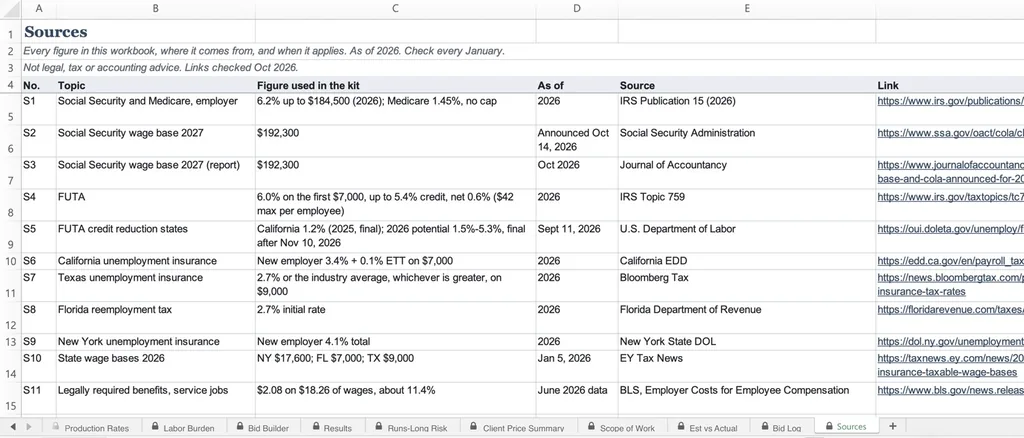Open the Journal of Accountancy link

pyautogui.click(x=950, y=172)
